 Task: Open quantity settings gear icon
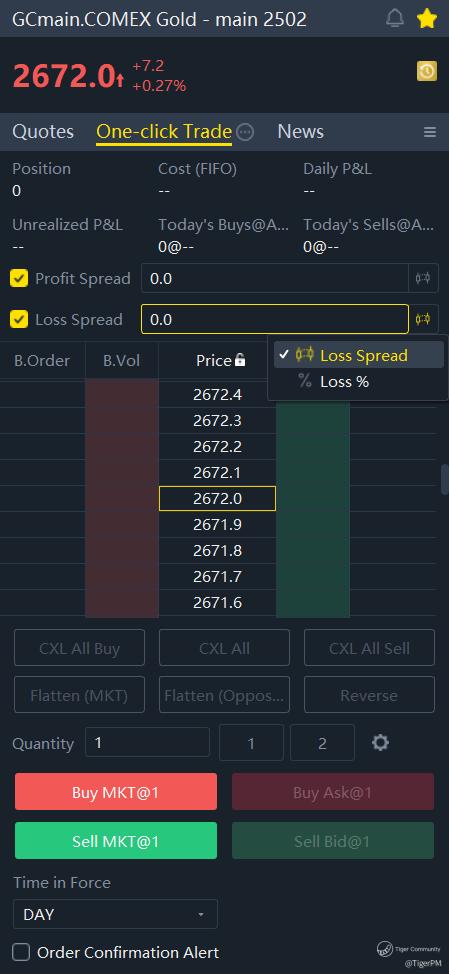point(380,742)
